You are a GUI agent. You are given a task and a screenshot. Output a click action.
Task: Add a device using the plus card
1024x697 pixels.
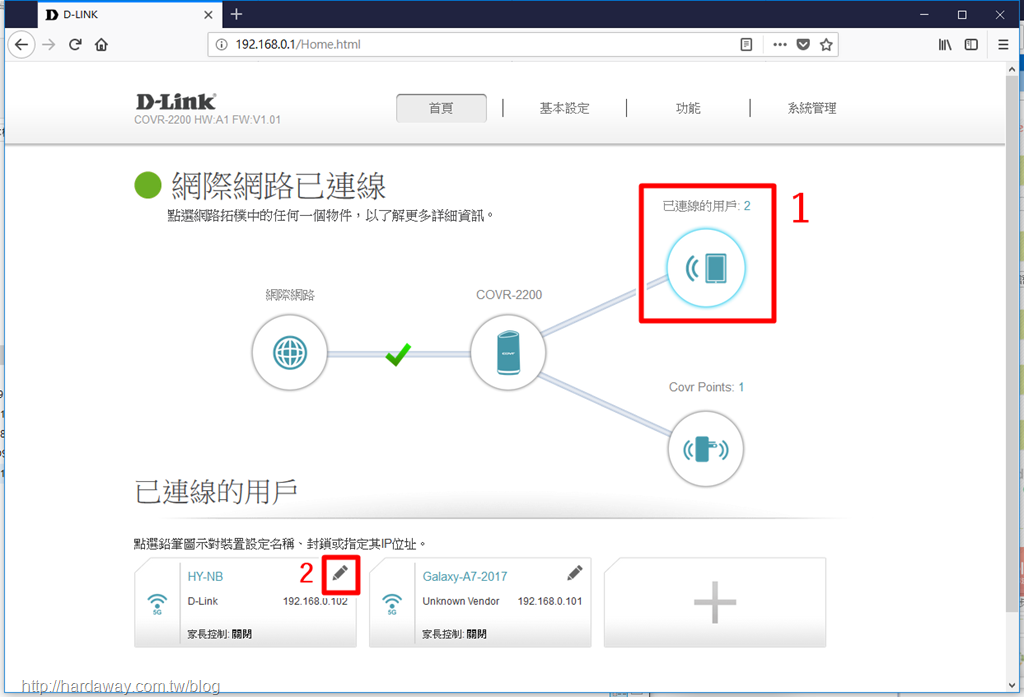[714, 601]
